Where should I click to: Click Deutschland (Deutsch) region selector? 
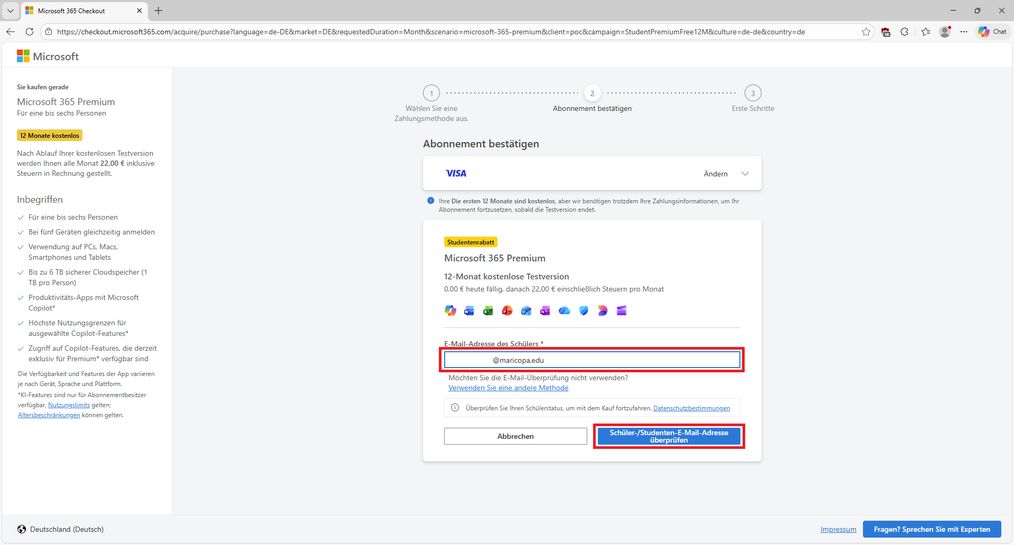click(60, 529)
